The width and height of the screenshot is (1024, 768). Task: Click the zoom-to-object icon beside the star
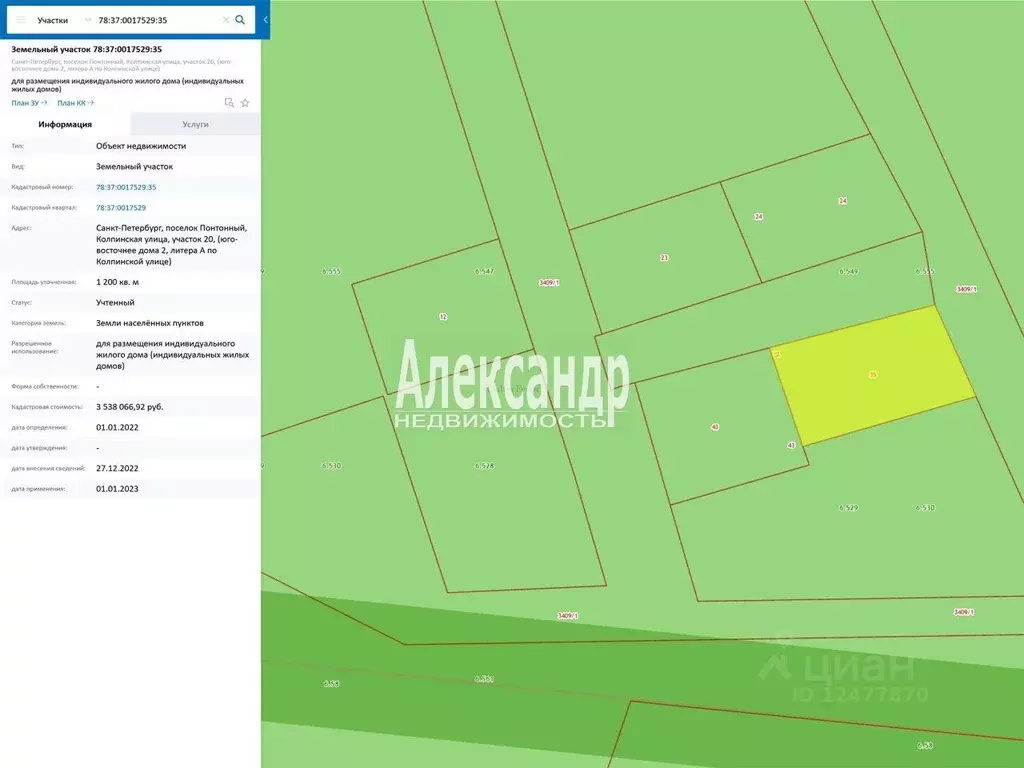coord(229,103)
